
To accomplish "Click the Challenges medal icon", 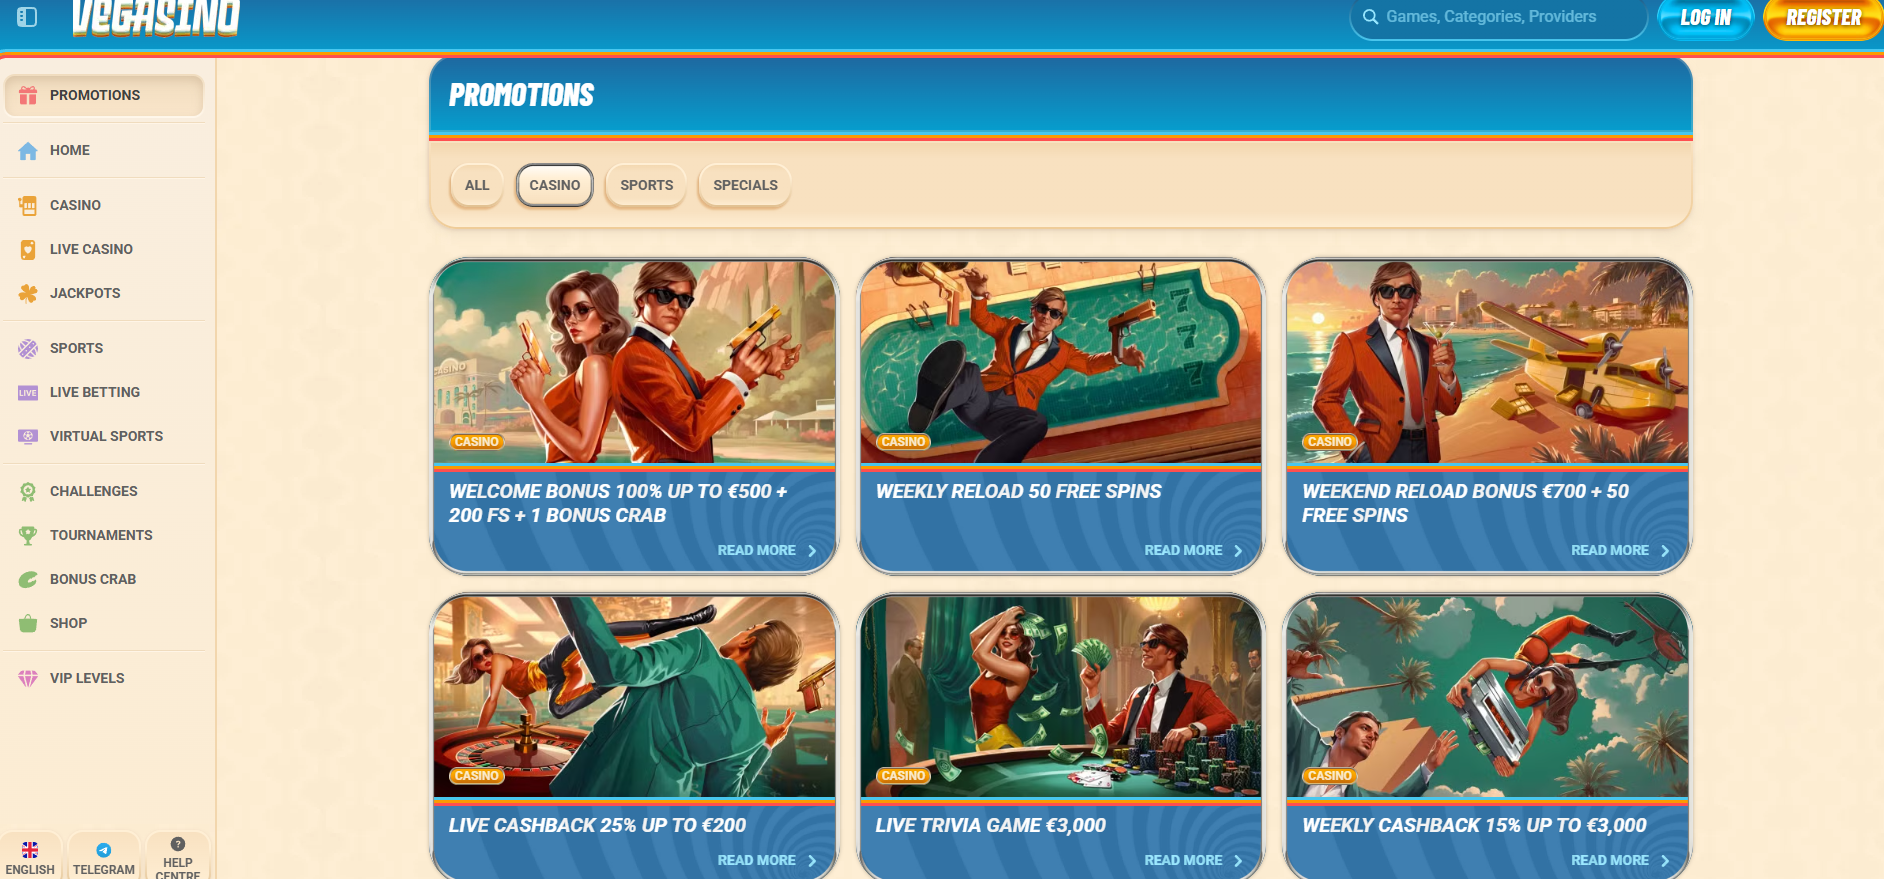I will [x=28, y=491].
